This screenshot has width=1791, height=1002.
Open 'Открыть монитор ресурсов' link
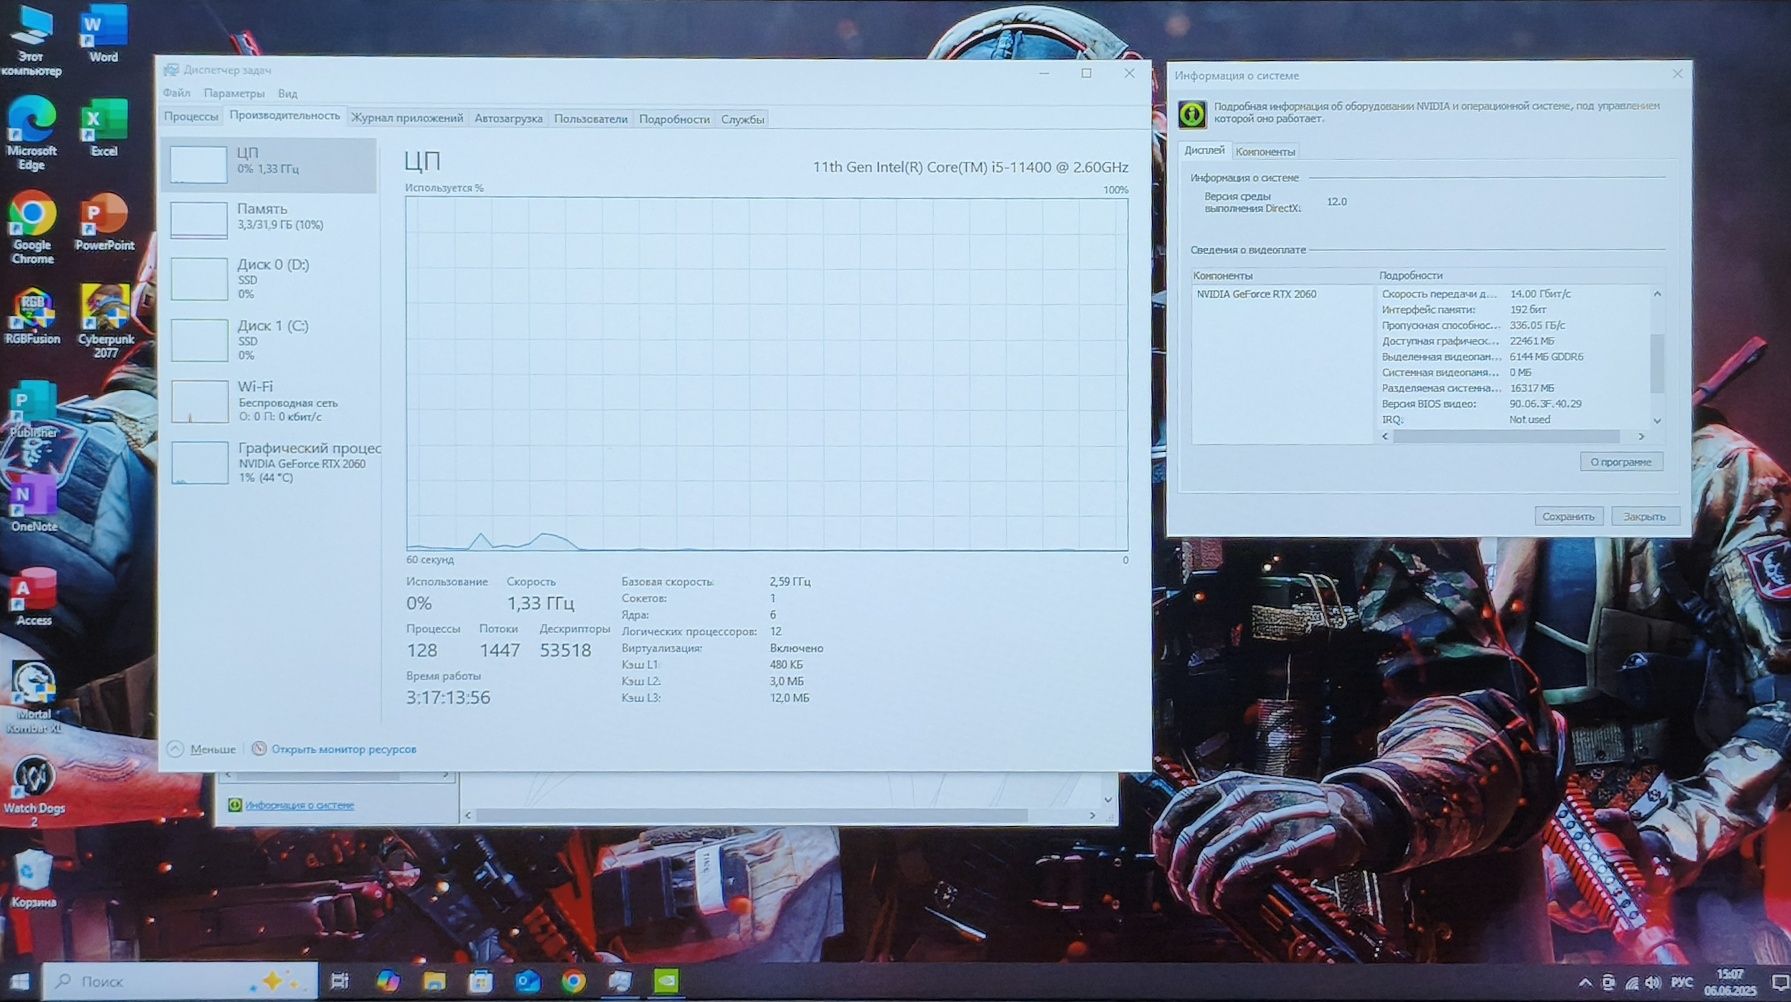(334, 749)
